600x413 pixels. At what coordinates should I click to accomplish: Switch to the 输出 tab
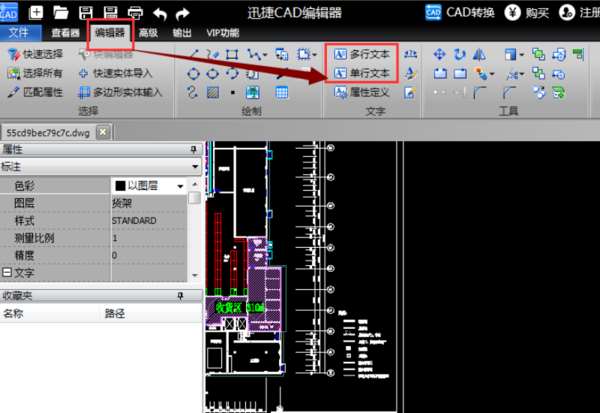click(182, 33)
